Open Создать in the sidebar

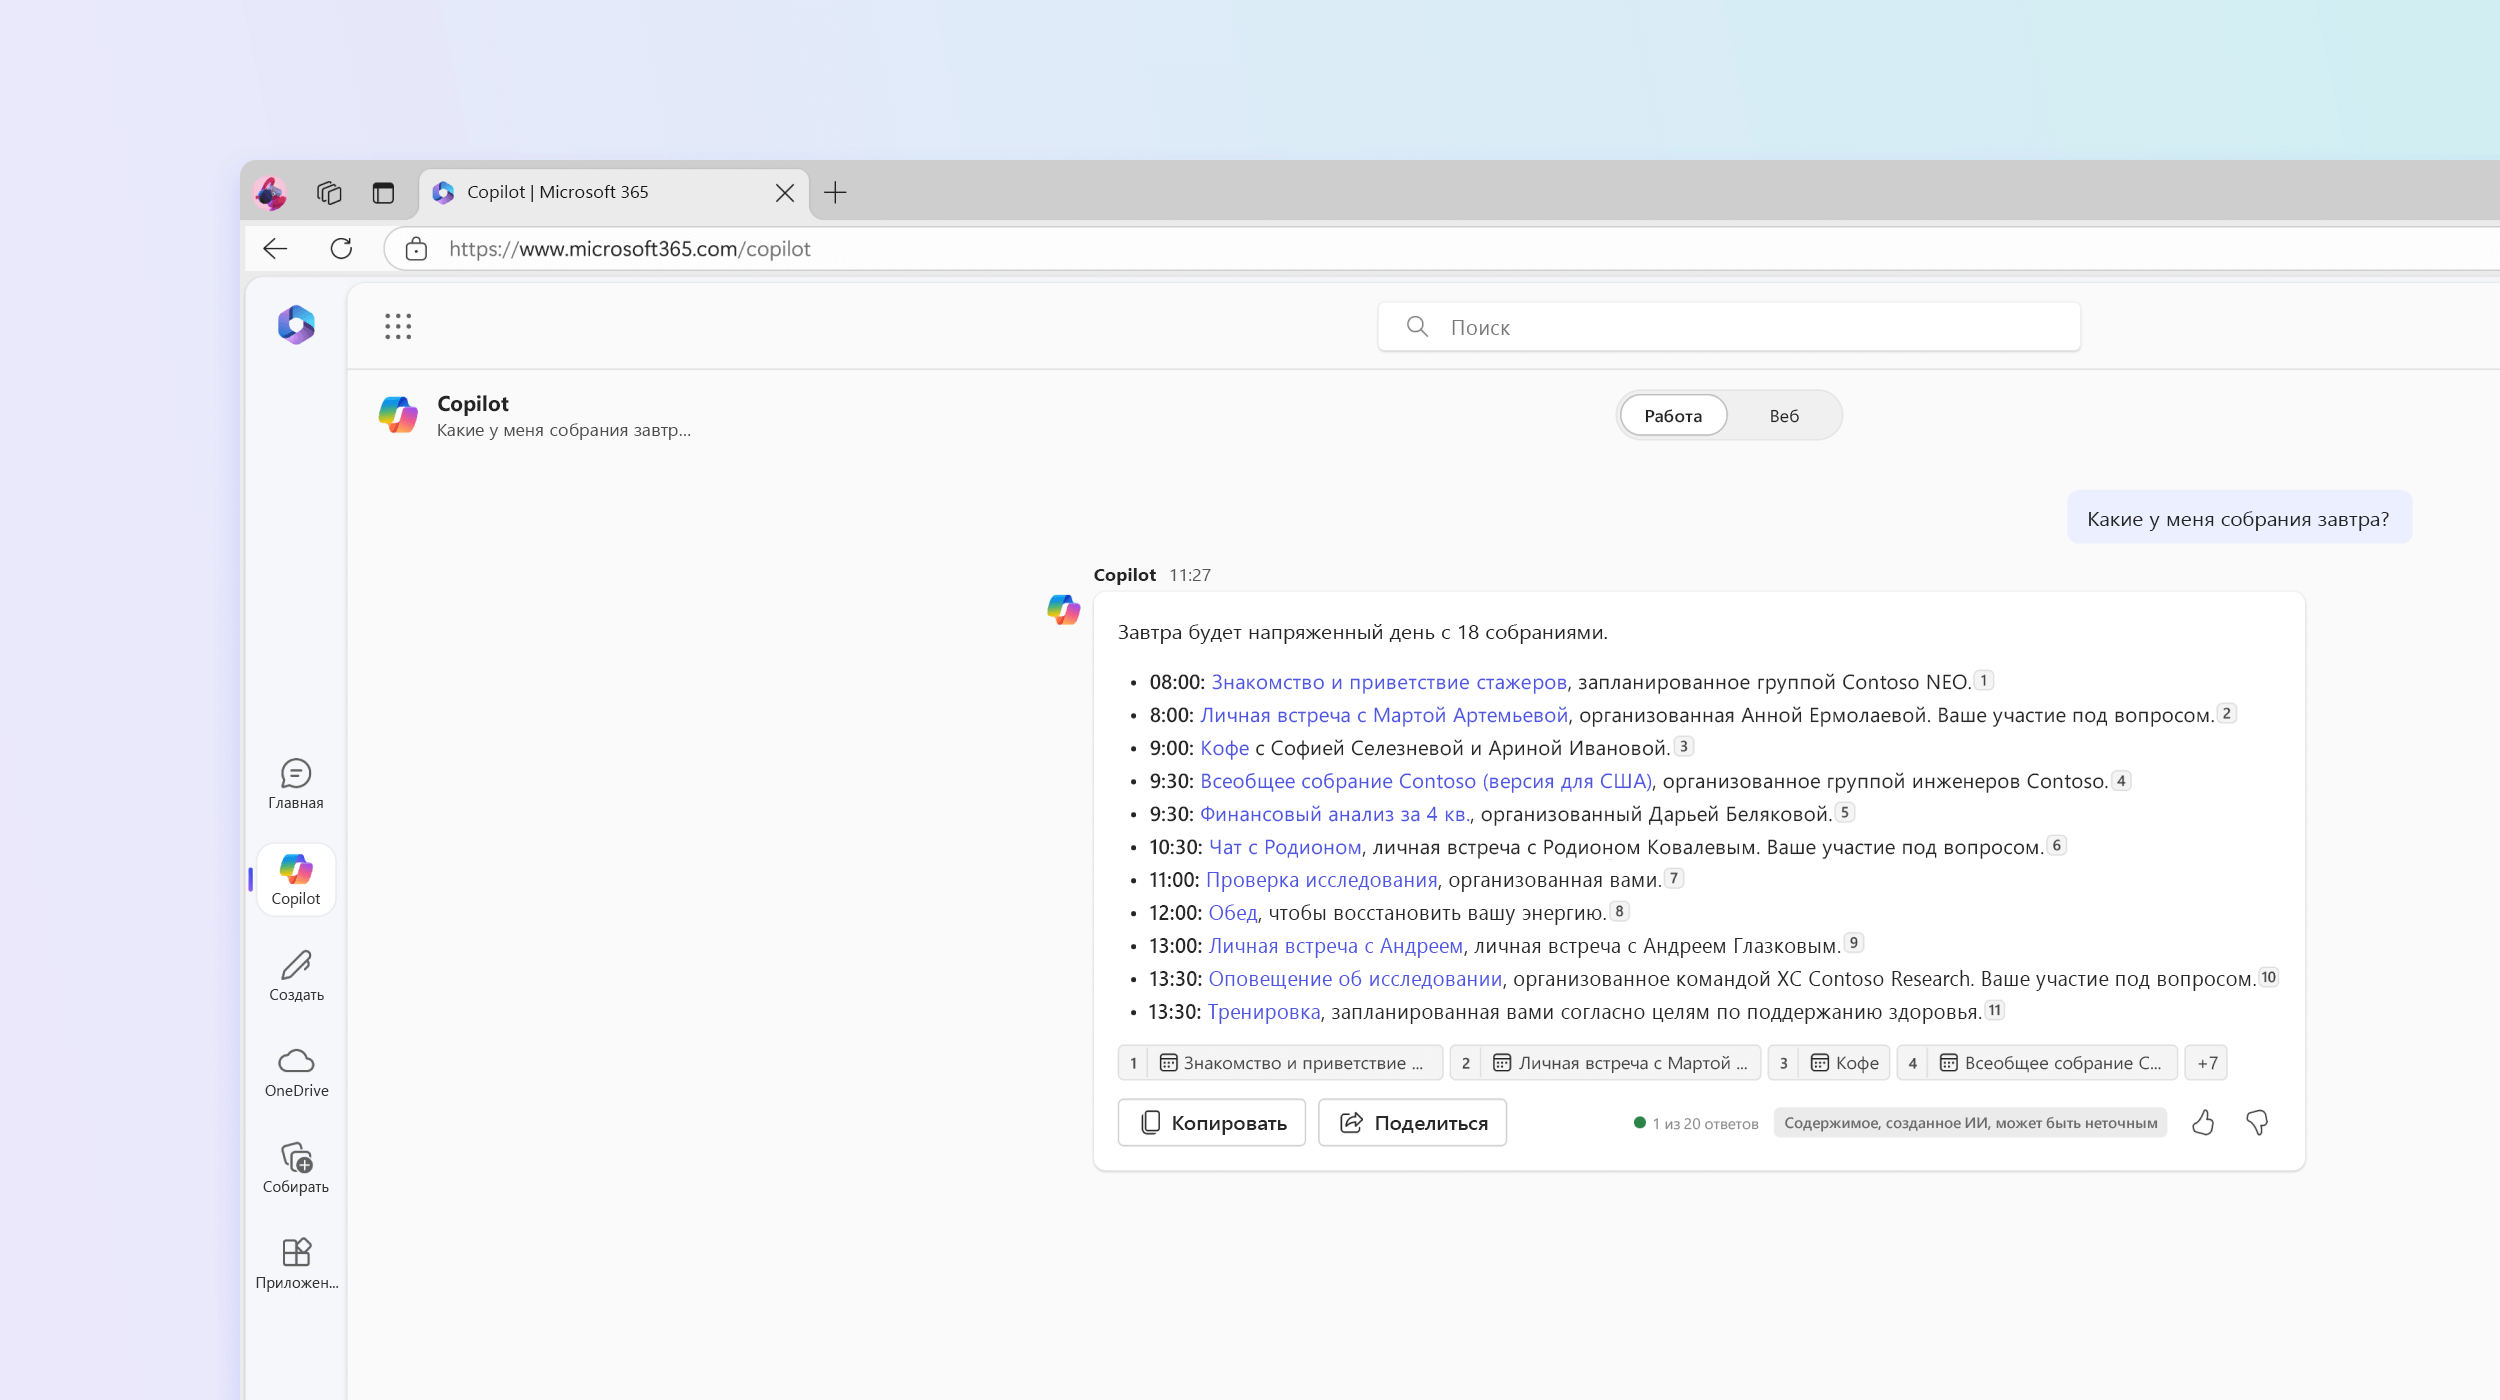pyautogui.click(x=296, y=976)
